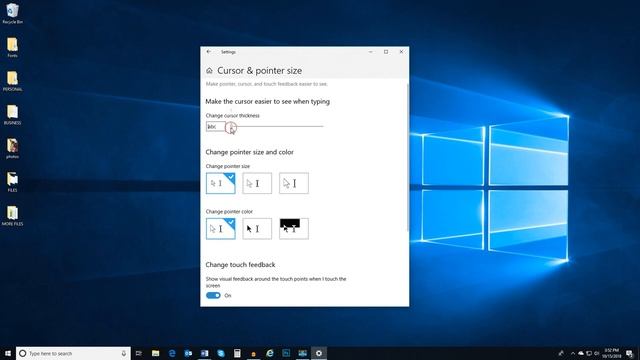This screenshot has height=360, width=640.
Task: Open the taskbar icon left of the Settings gear
Action: (x=302, y=353)
